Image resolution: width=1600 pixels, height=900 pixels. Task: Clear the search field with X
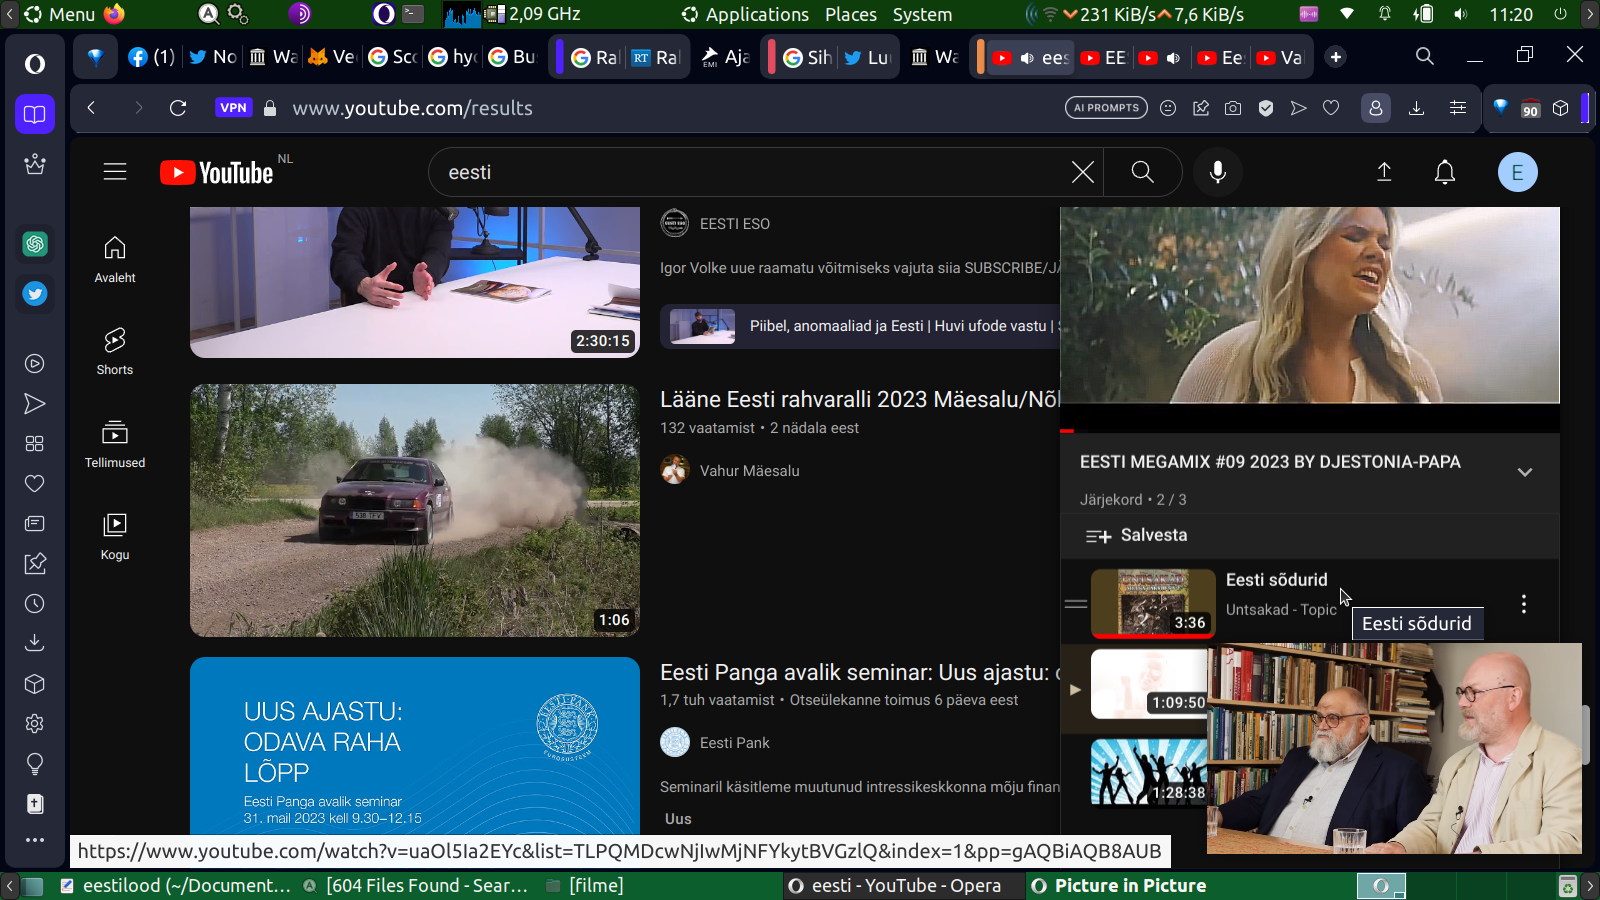coord(1082,172)
